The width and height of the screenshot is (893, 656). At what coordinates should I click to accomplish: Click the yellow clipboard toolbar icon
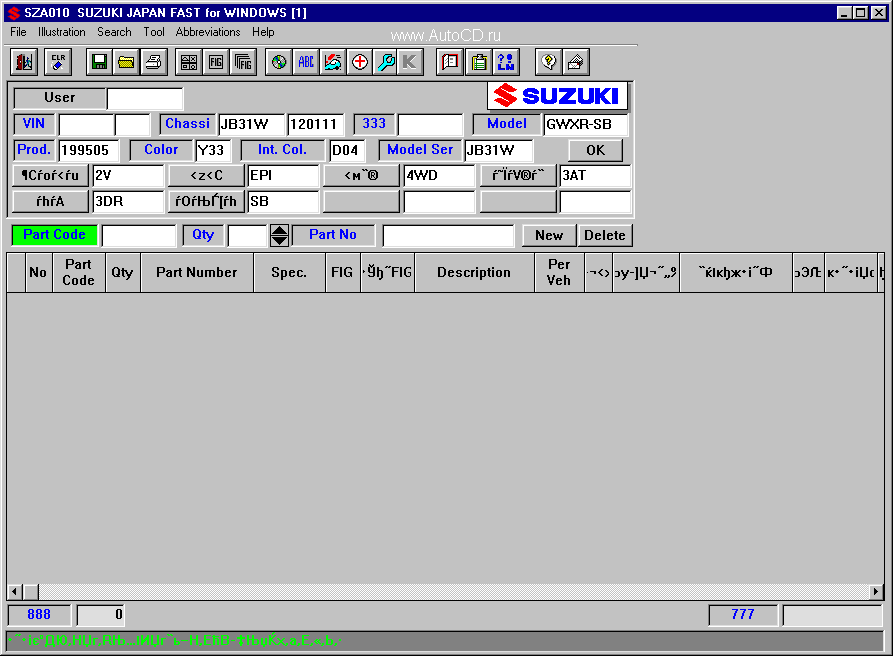pyautogui.click(x=479, y=62)
